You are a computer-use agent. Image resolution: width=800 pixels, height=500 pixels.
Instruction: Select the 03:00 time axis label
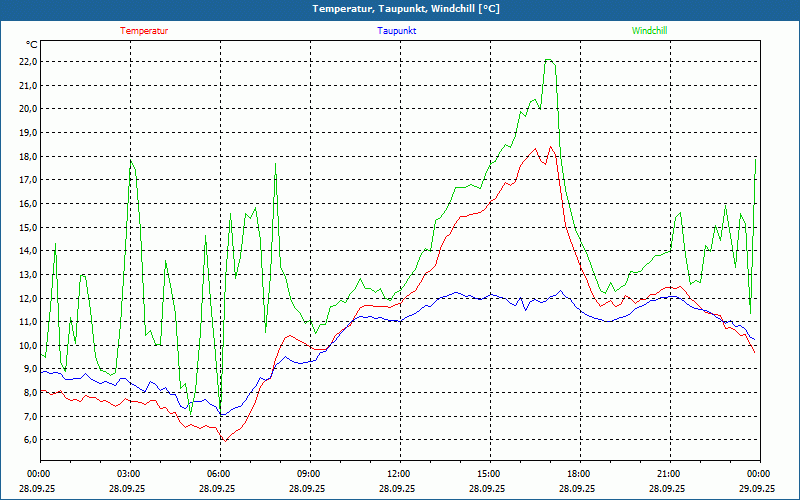pyautogui.click(x=129, y=474)
